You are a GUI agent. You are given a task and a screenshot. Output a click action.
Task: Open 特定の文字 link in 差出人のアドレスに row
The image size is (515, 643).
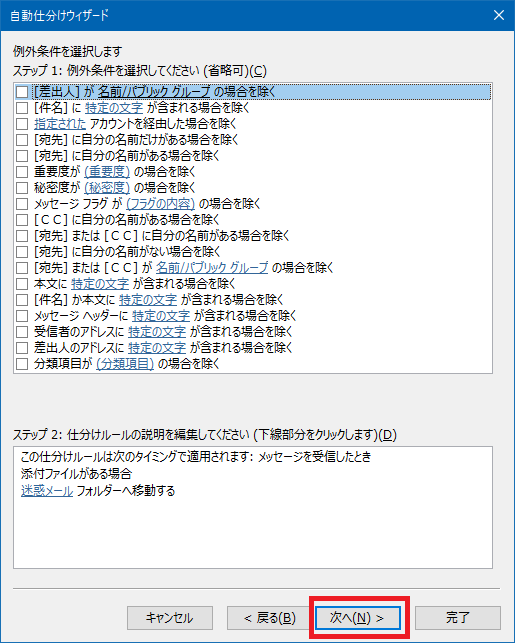click(x=157, y=348)
